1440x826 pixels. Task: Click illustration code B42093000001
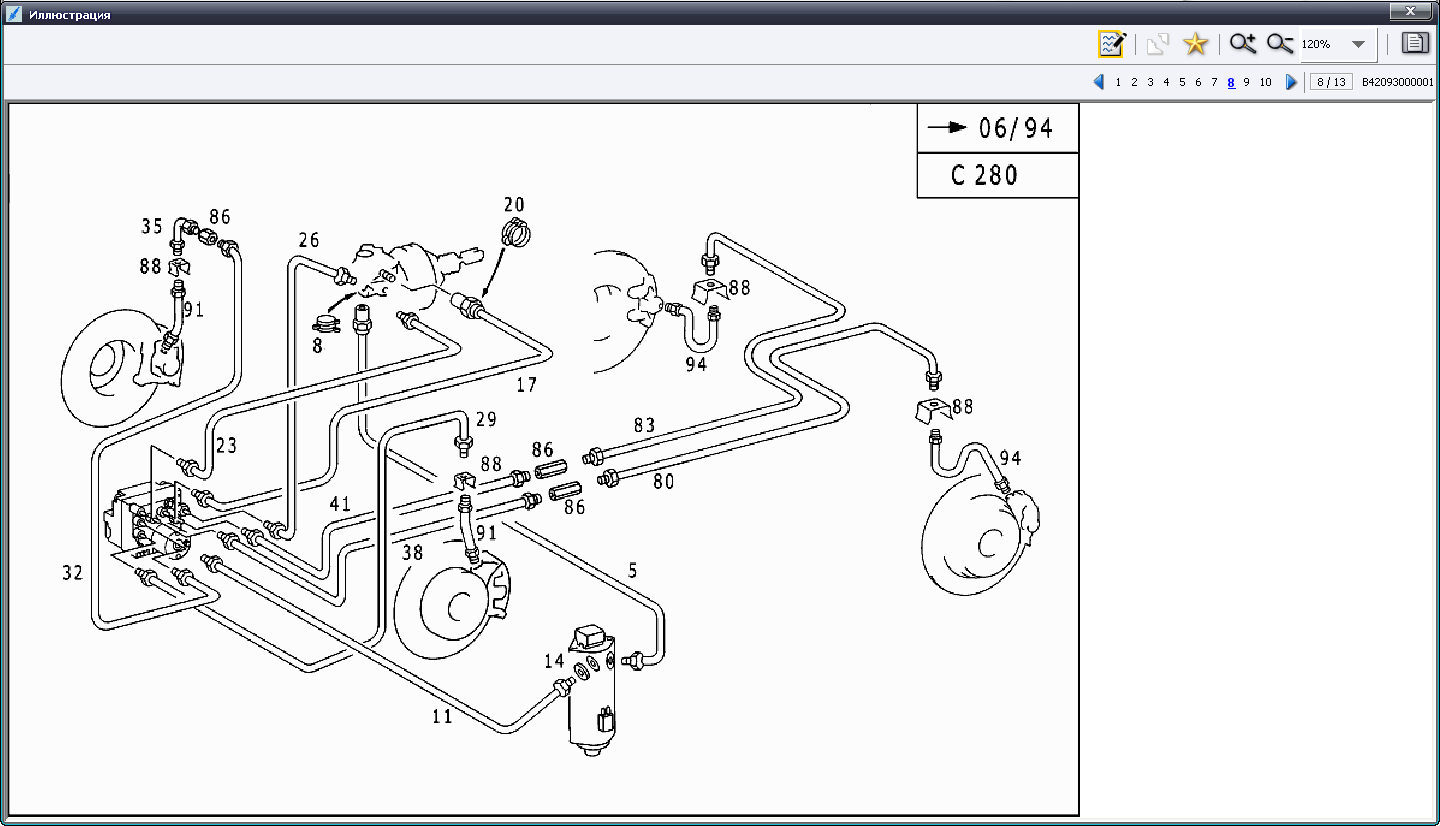point(1397,83)
